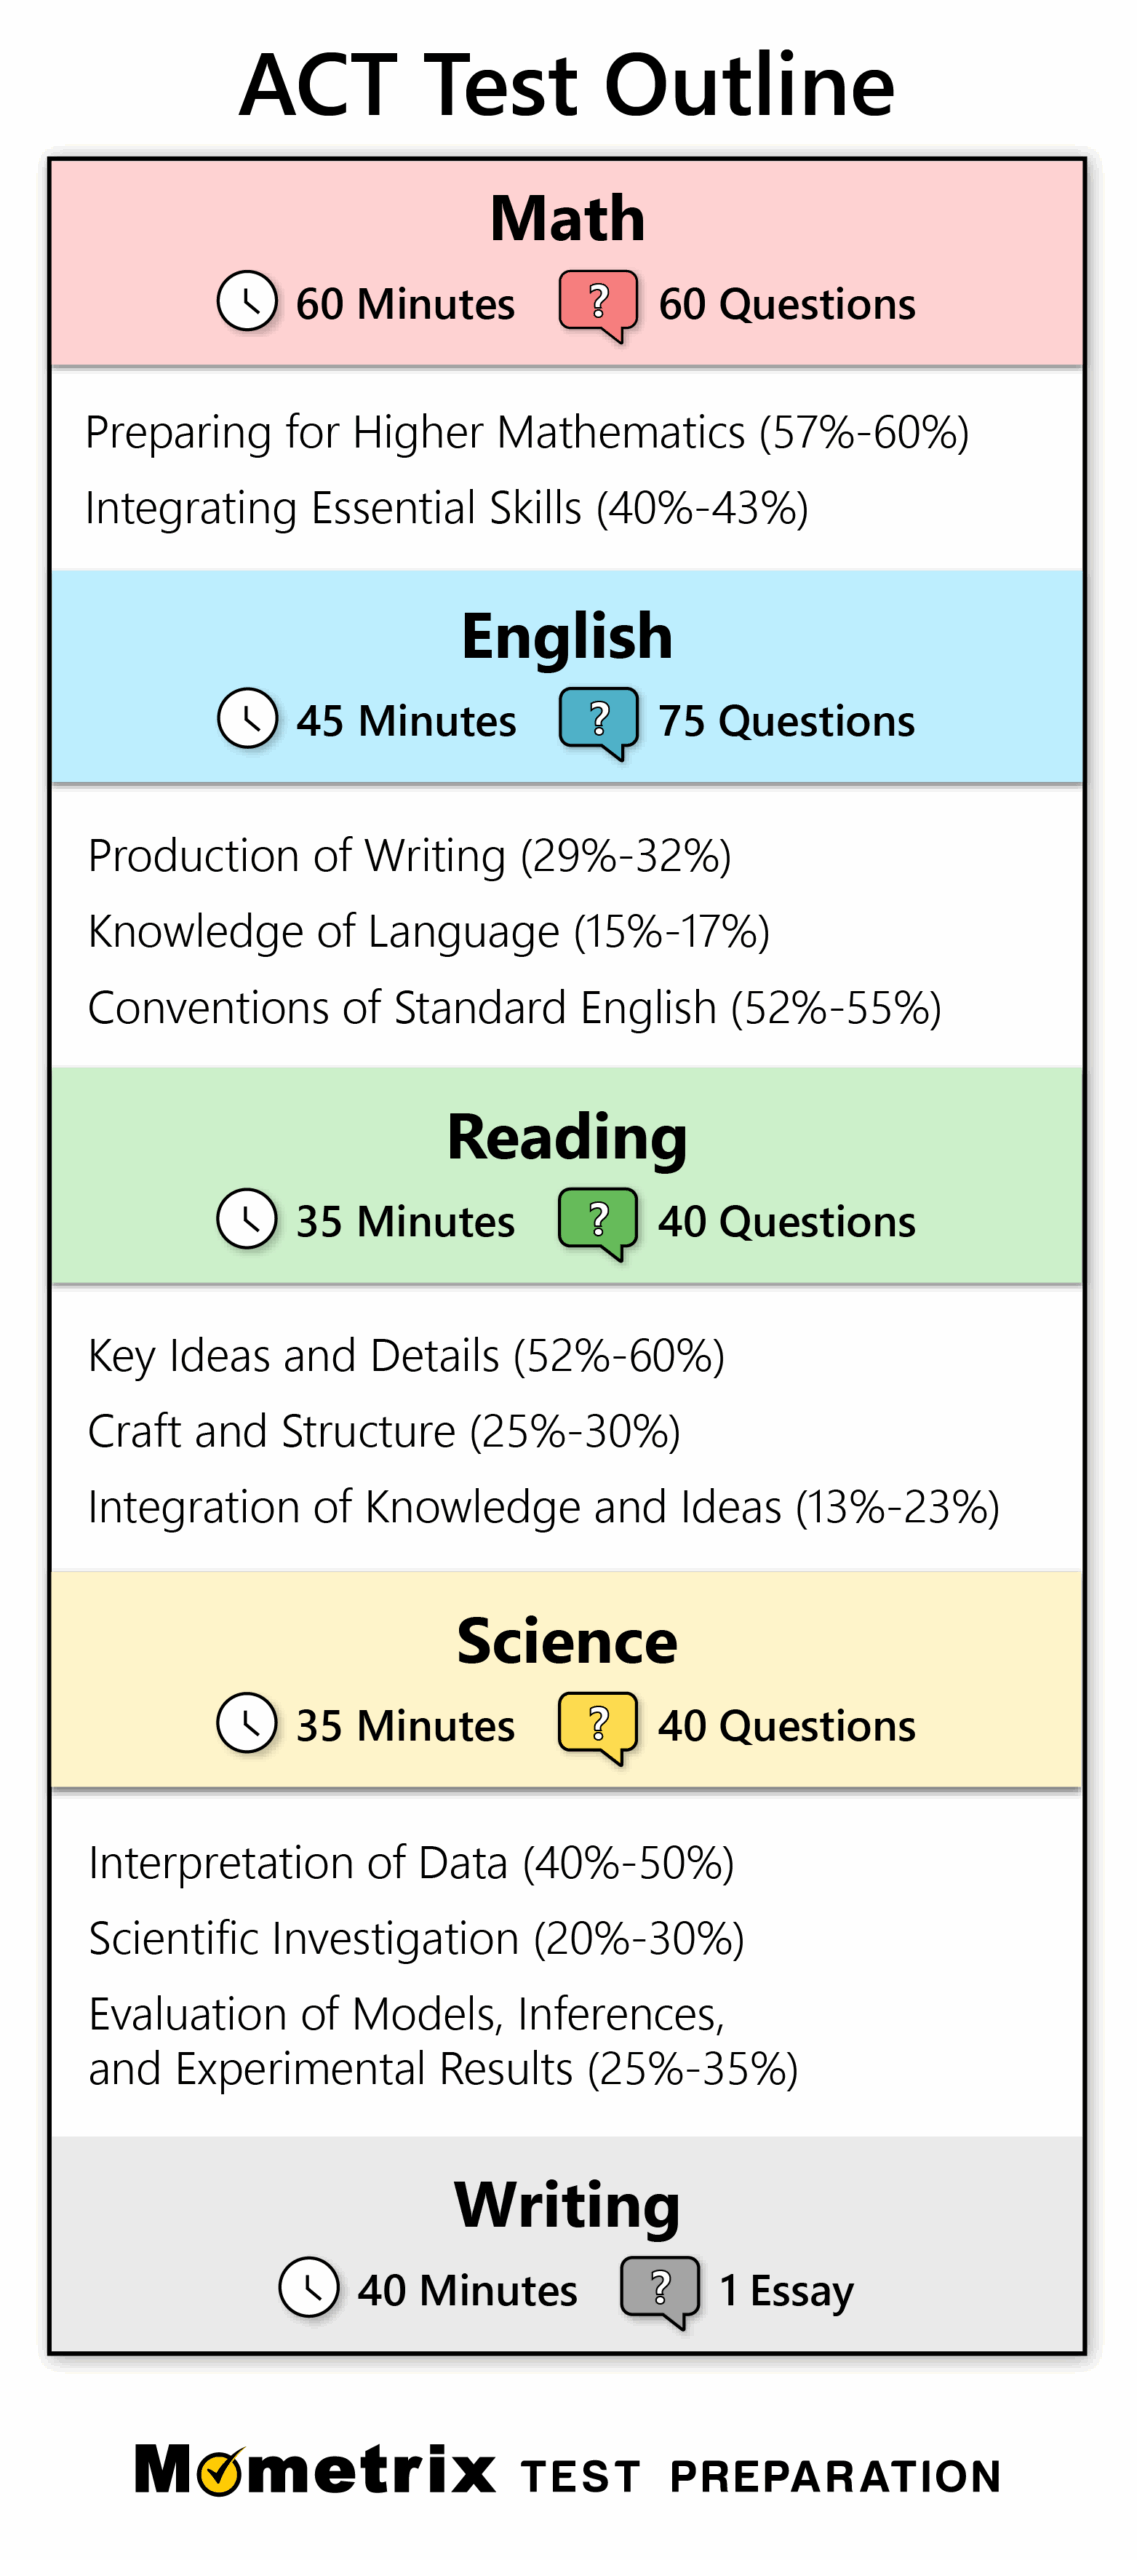
Task: Click the Reading section clock icon
Action: [247, 1218]
